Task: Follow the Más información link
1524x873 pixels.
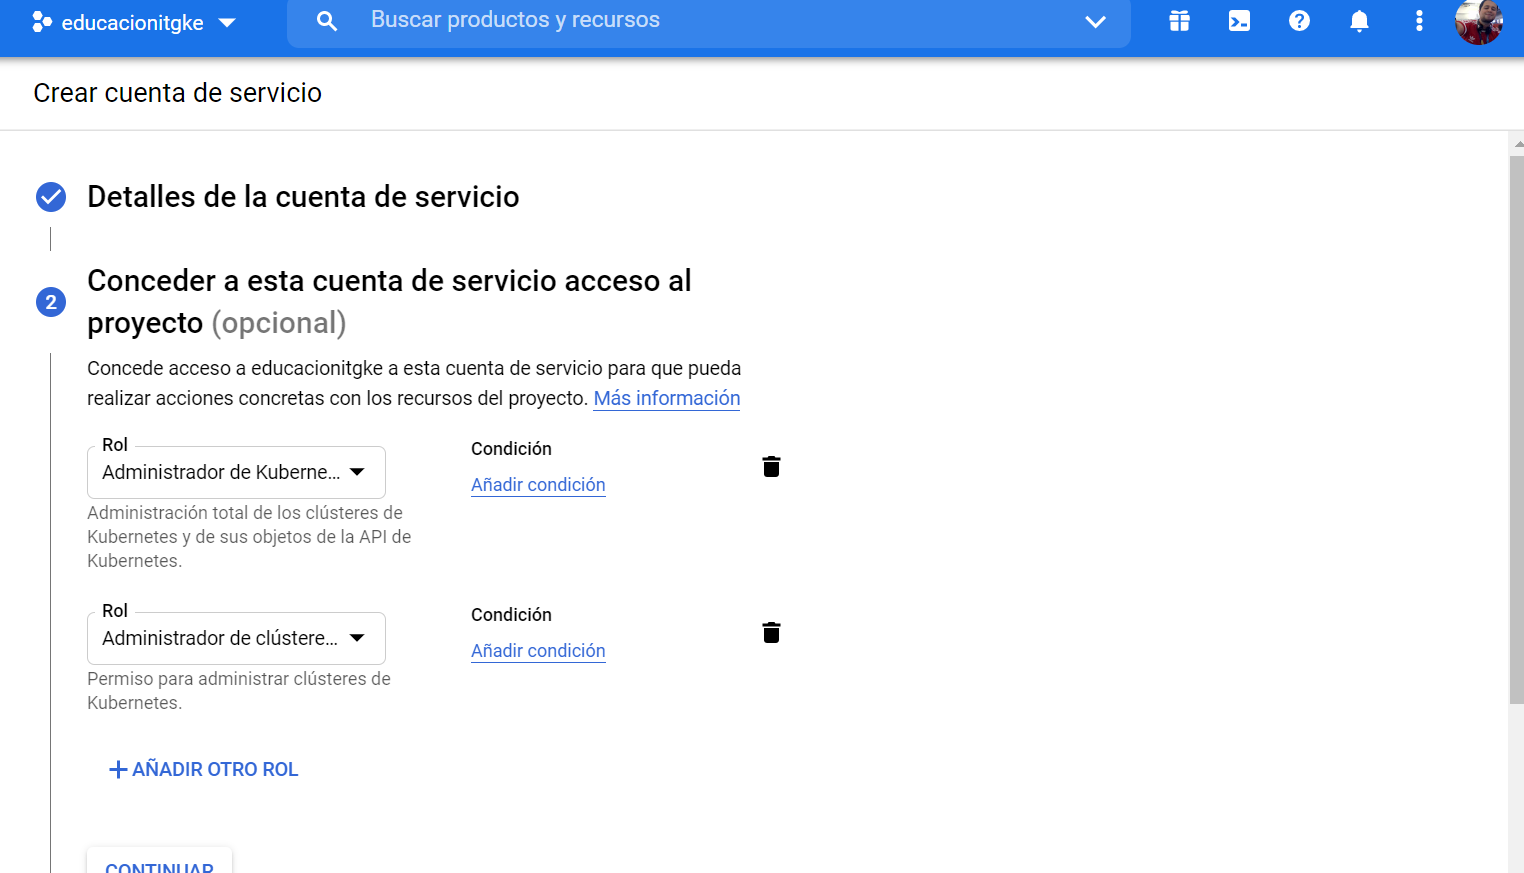Action: [667, 398]
